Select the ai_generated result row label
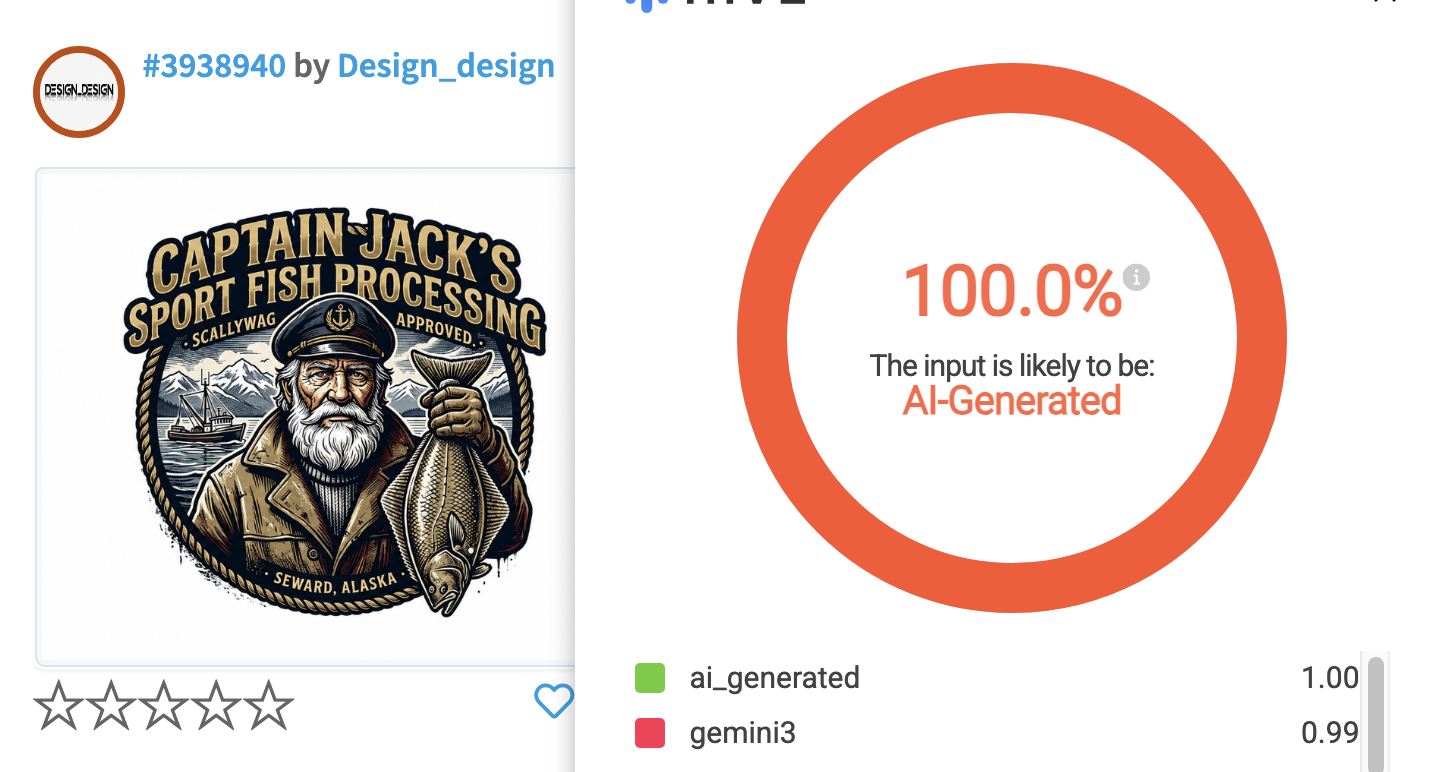 coord(775,678)
